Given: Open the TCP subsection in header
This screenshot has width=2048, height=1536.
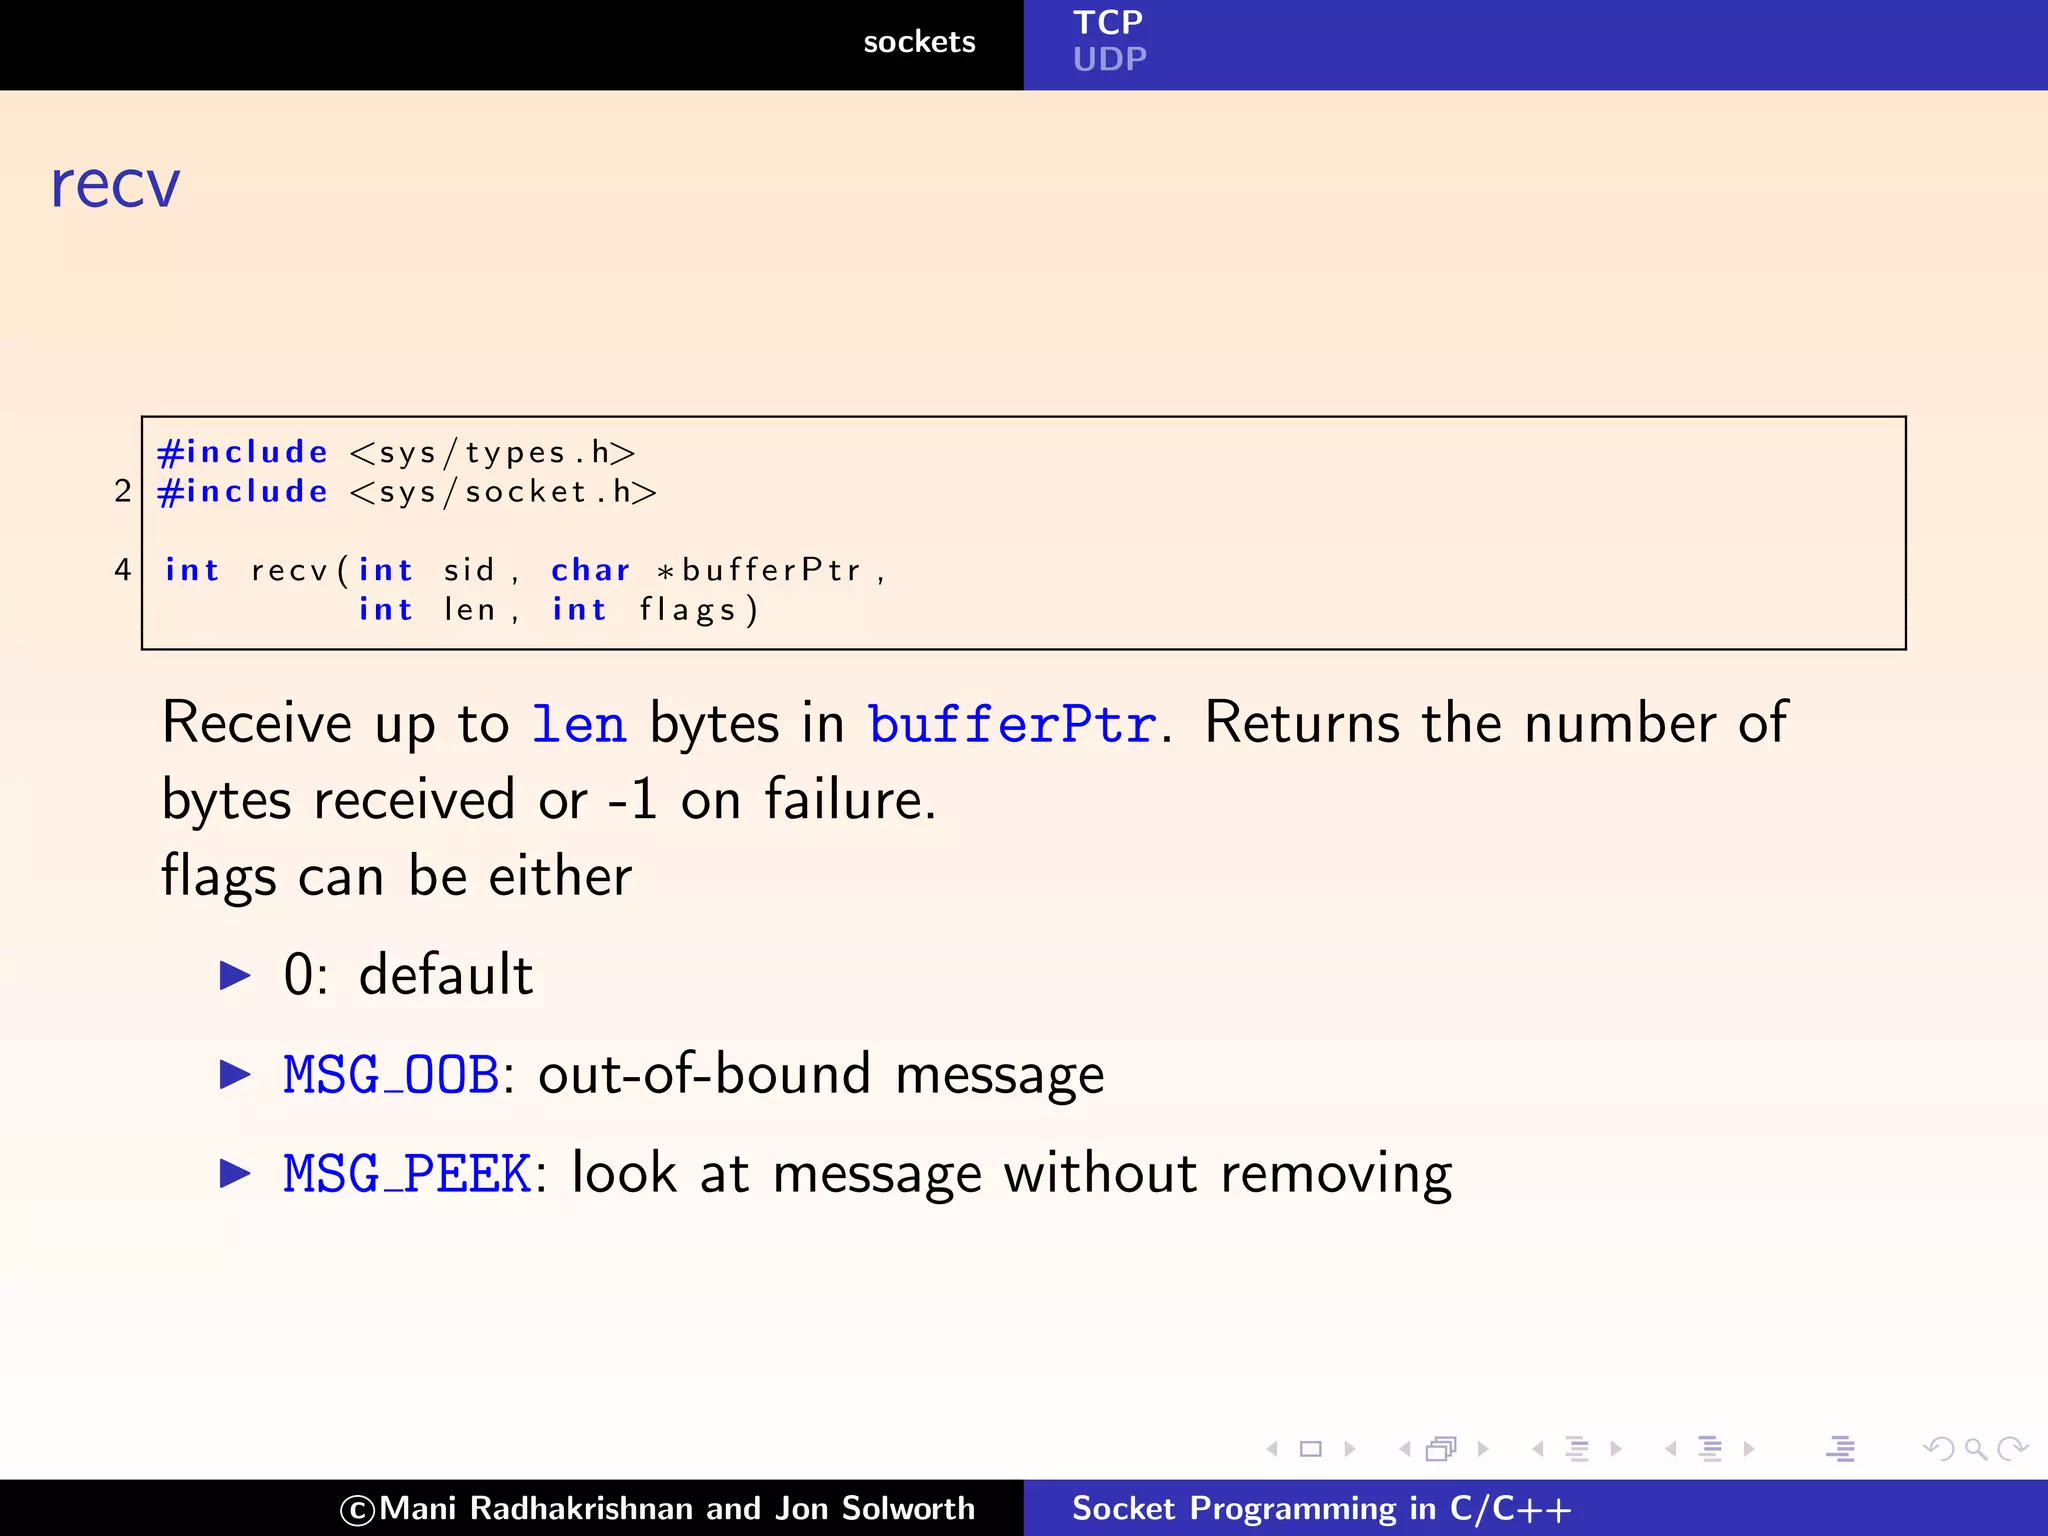Looking at the screenshot, I should 1108,22.
